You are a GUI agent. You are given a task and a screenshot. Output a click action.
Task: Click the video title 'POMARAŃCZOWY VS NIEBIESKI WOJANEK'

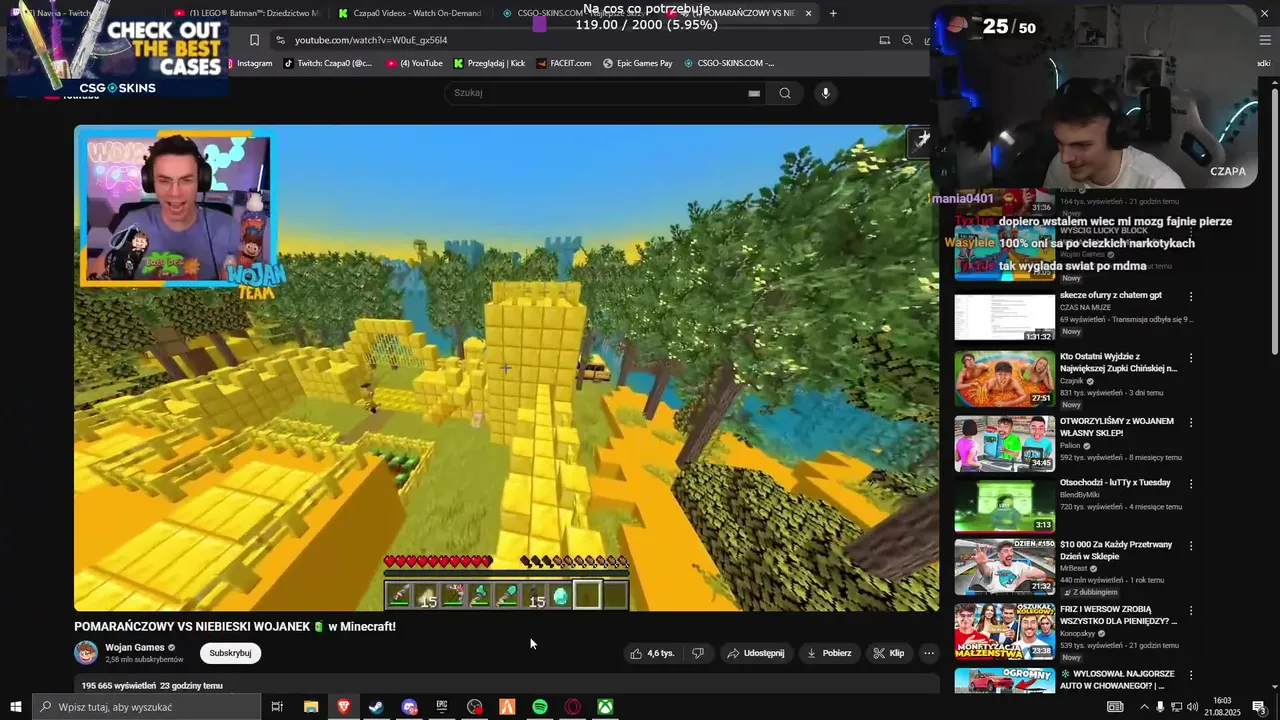point(235,627)
